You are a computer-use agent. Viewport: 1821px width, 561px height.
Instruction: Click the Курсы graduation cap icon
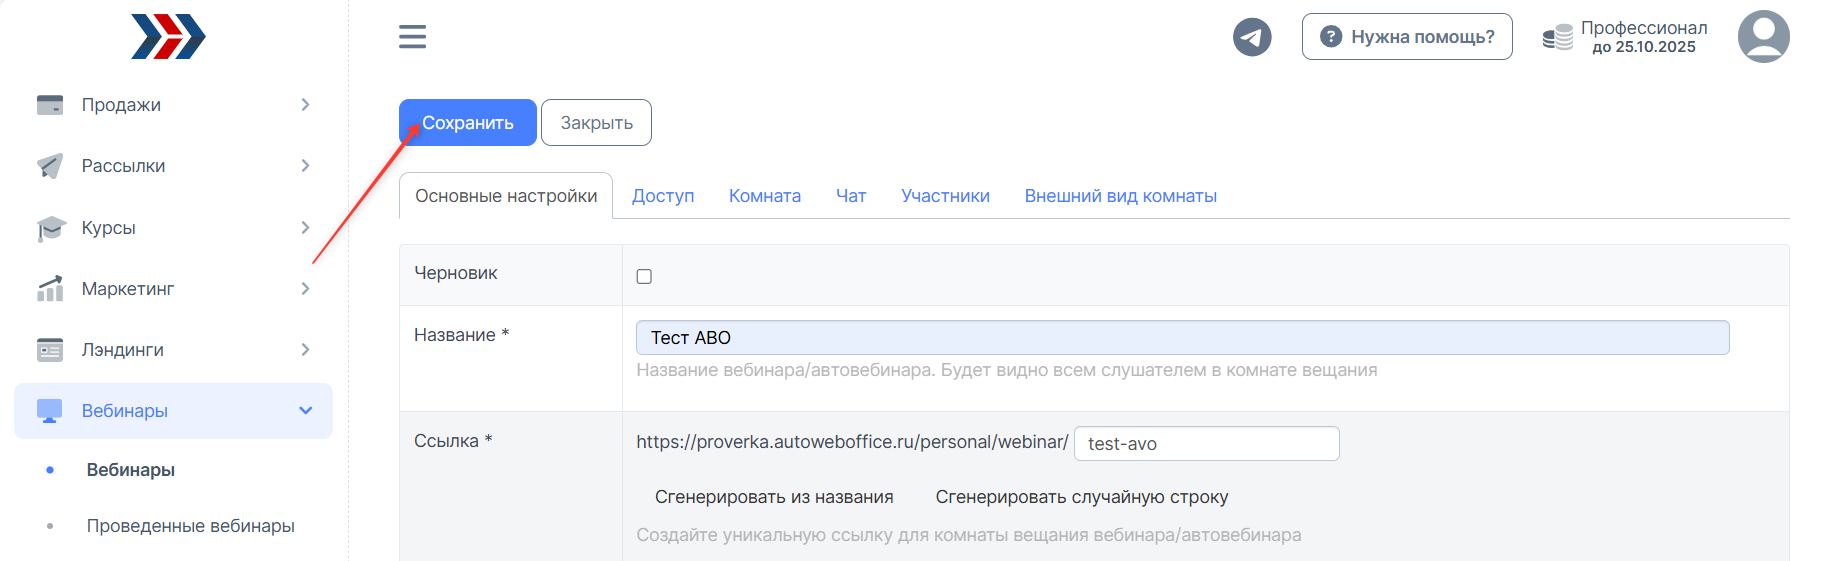coord(50,228)
